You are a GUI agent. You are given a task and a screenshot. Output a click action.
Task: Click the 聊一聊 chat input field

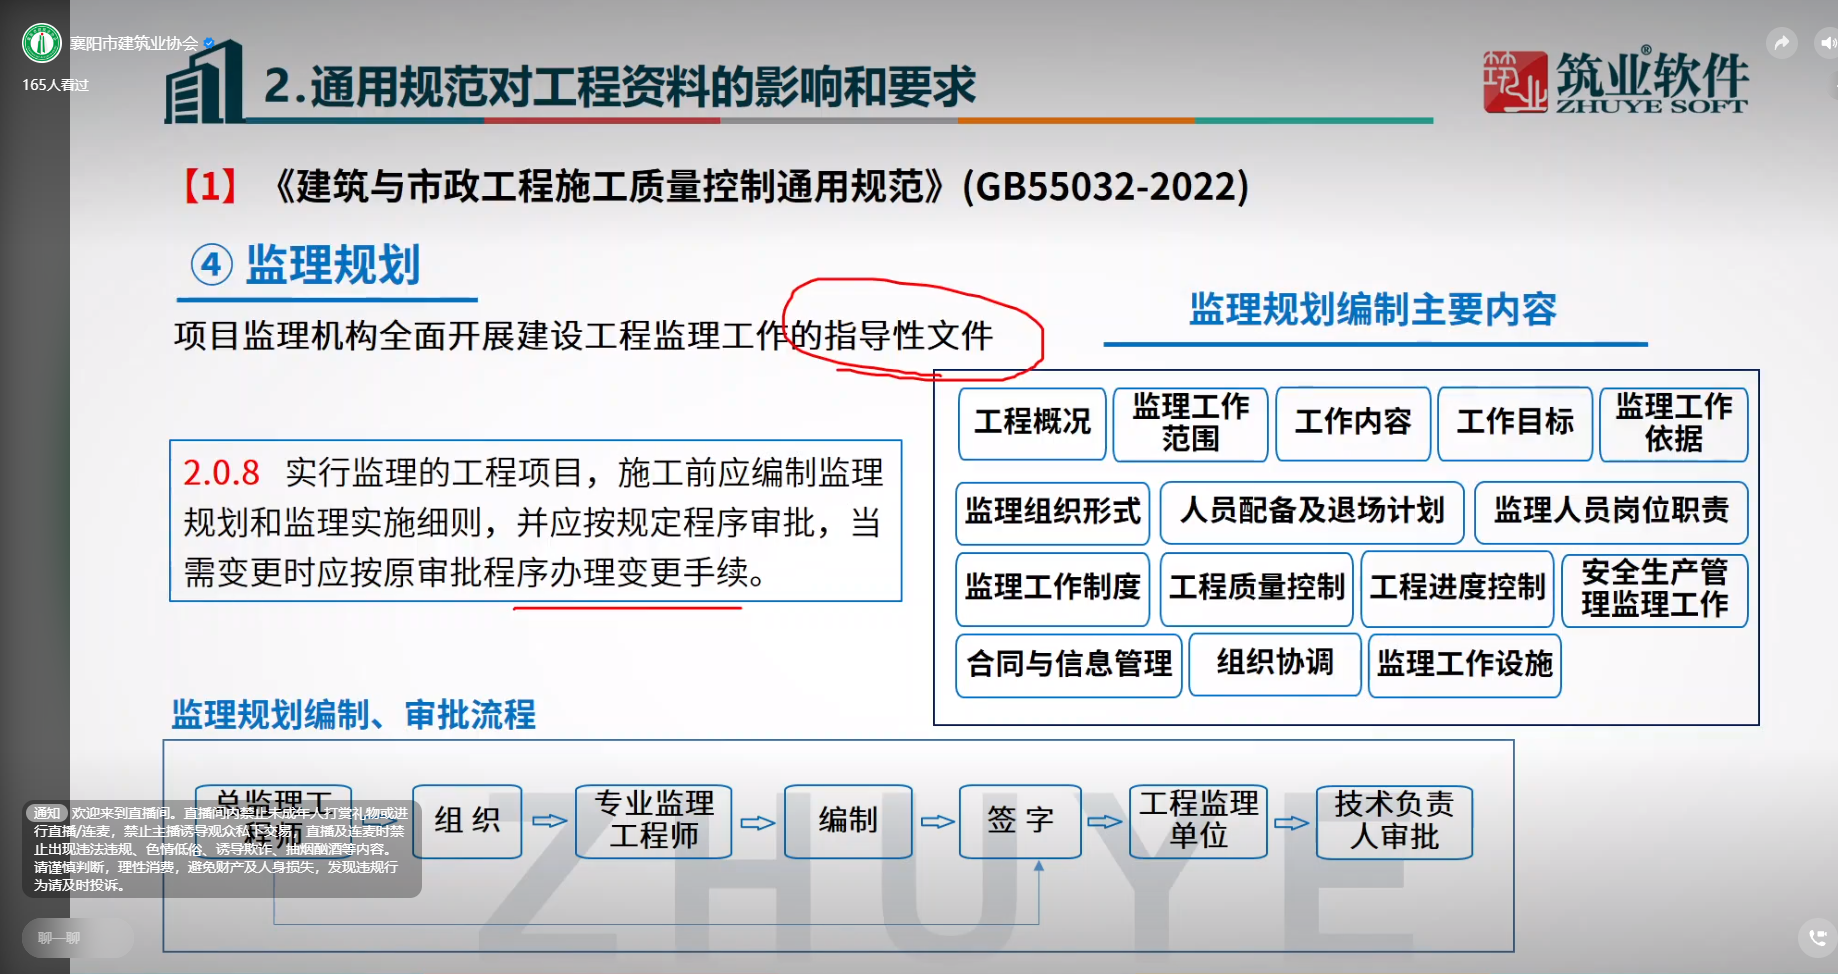pos(77,938)
